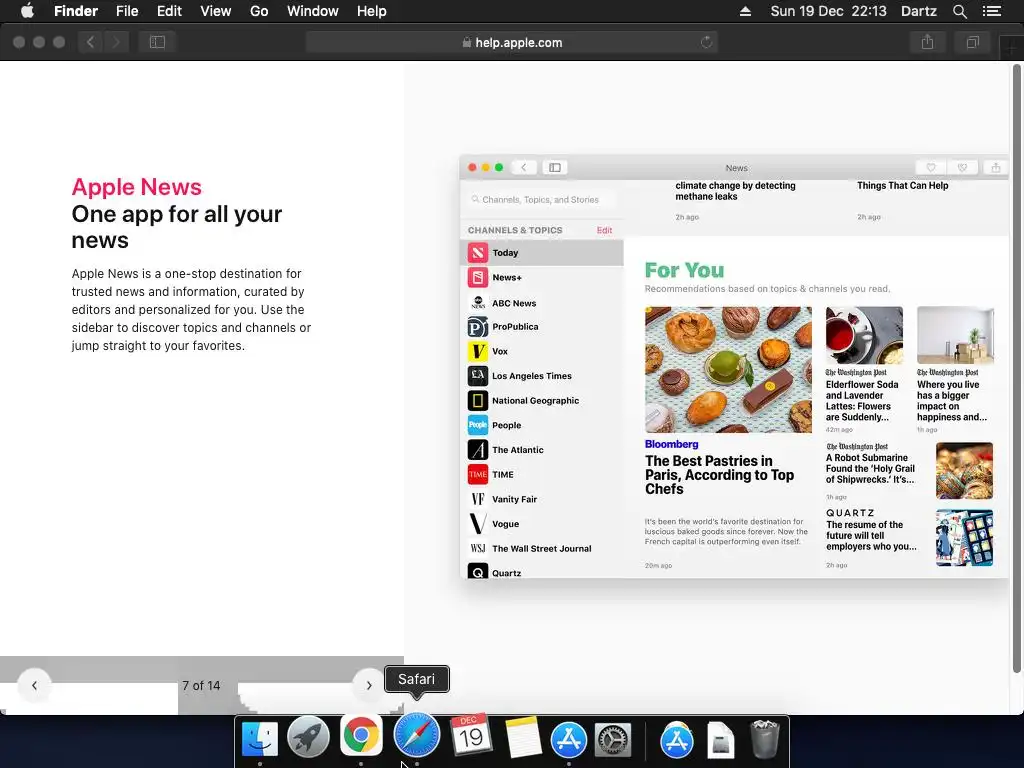Select News+ in sidebar
Screen dimensions: 1024x768
[x=541, y=278]
